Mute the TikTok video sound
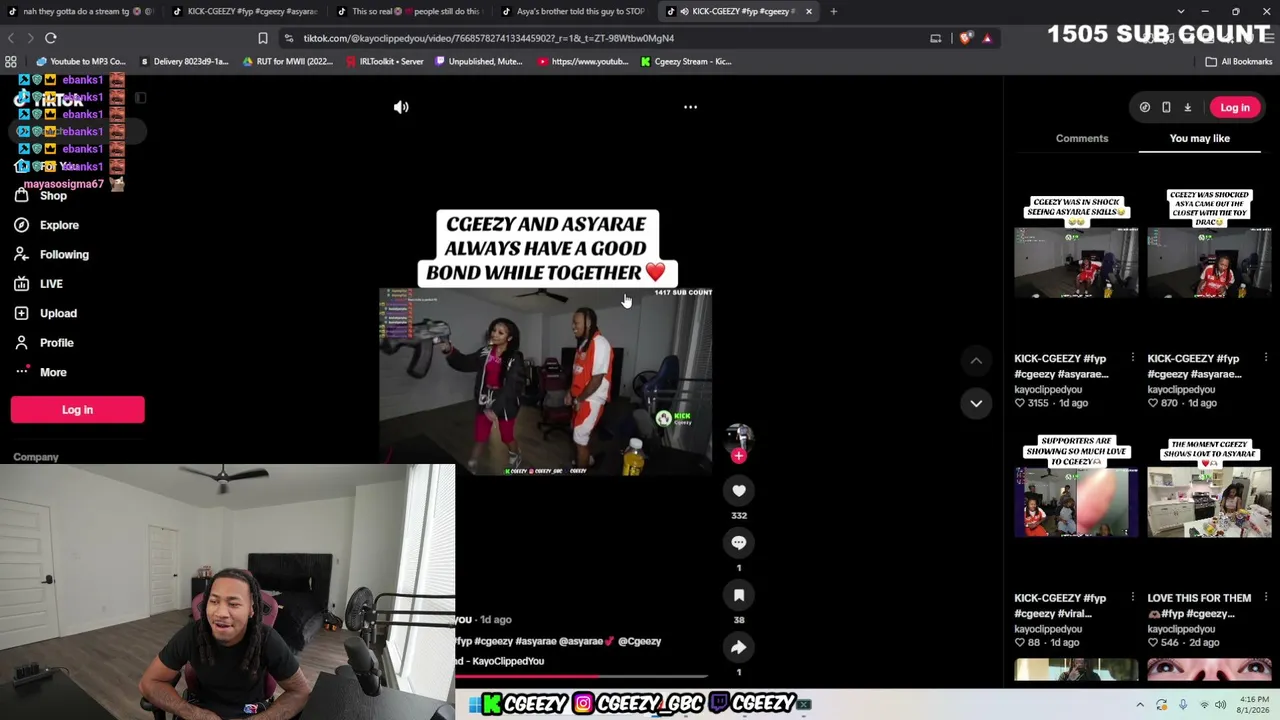The width and height of the screenshot is (1280, 720). point(401,107)
